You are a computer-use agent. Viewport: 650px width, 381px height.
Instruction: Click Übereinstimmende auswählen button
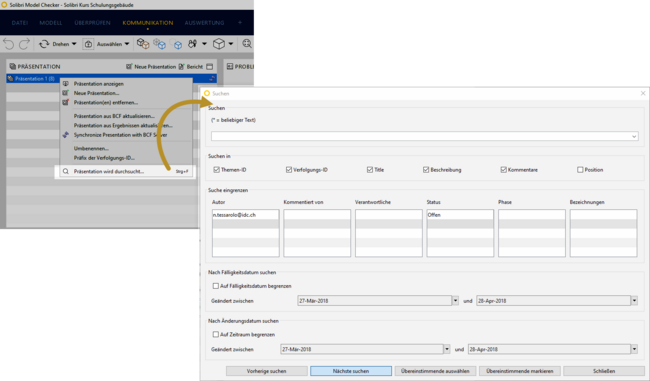(x=435, y=371)
